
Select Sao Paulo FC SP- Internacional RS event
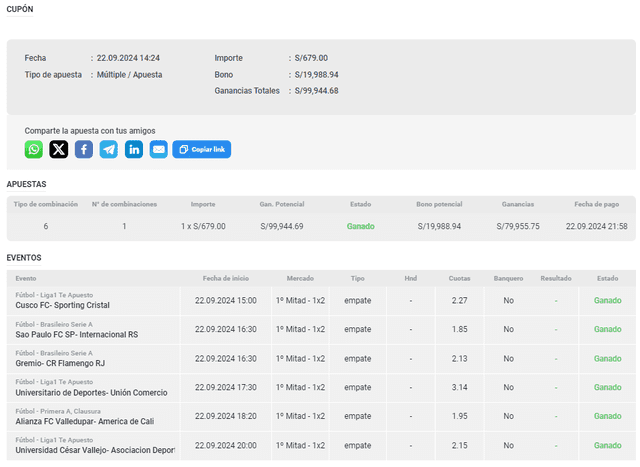click(77, 335)
